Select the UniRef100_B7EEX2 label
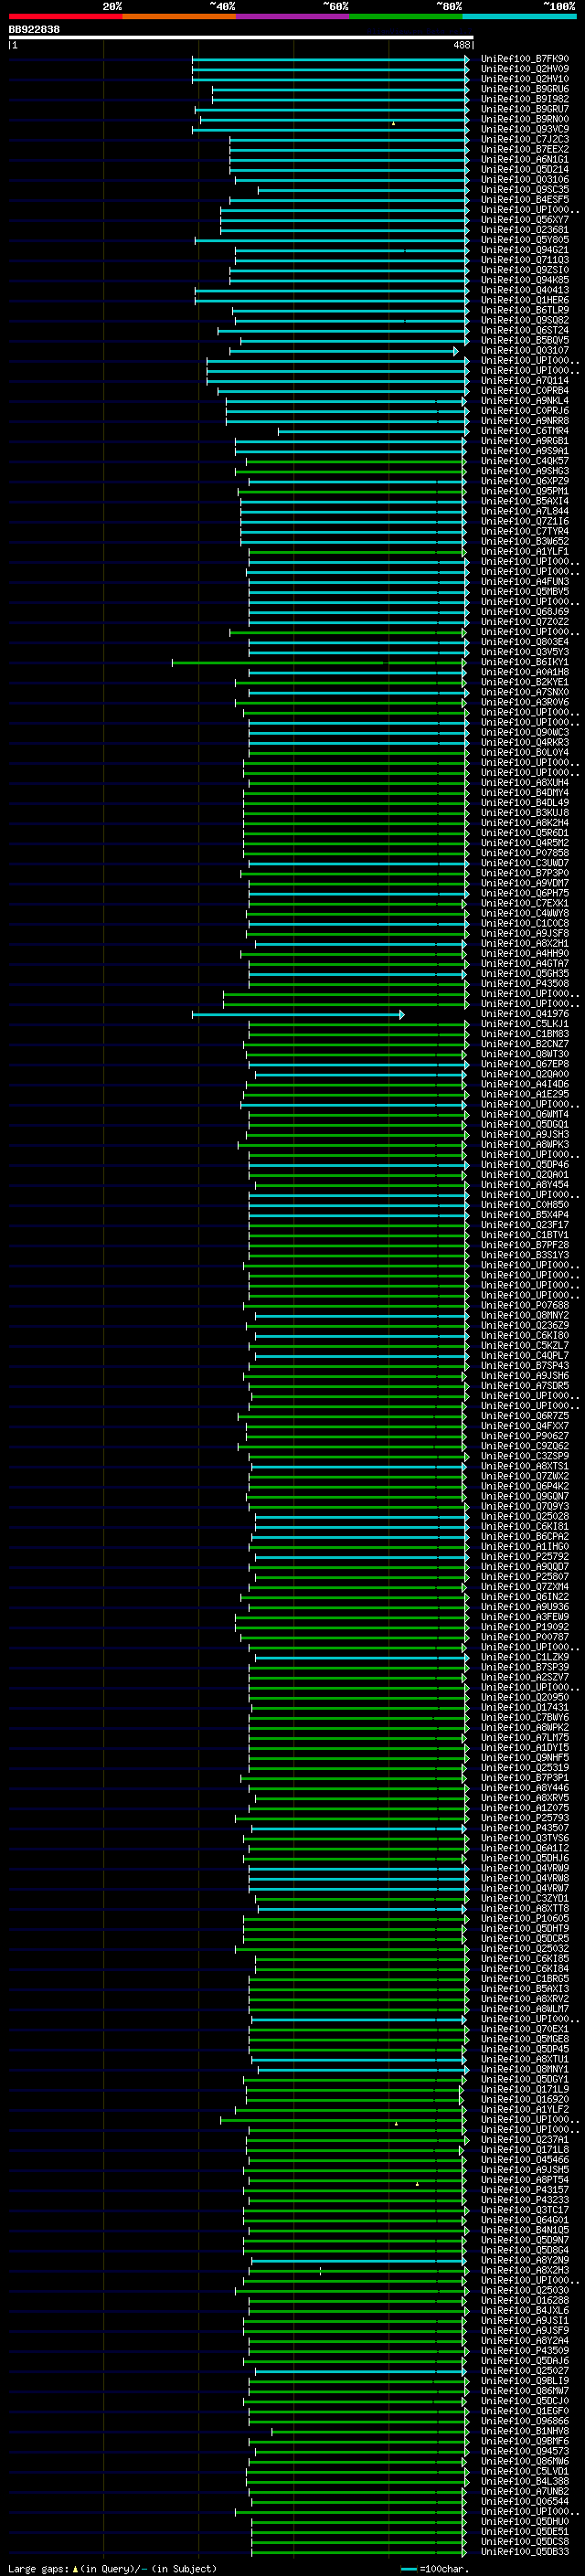585x2576 pixels. click(x=525, y=149)
